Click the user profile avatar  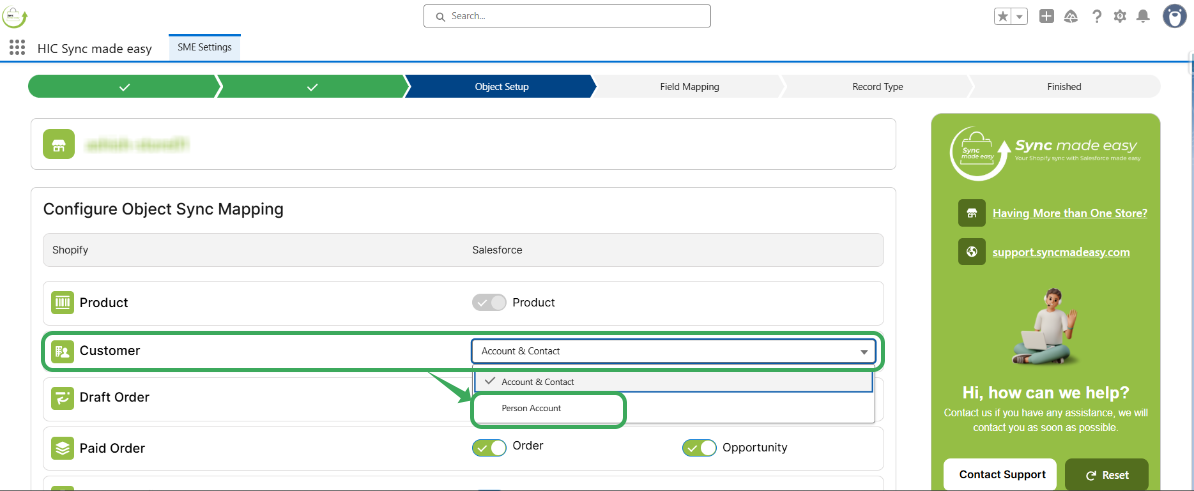pos(1175,16)
